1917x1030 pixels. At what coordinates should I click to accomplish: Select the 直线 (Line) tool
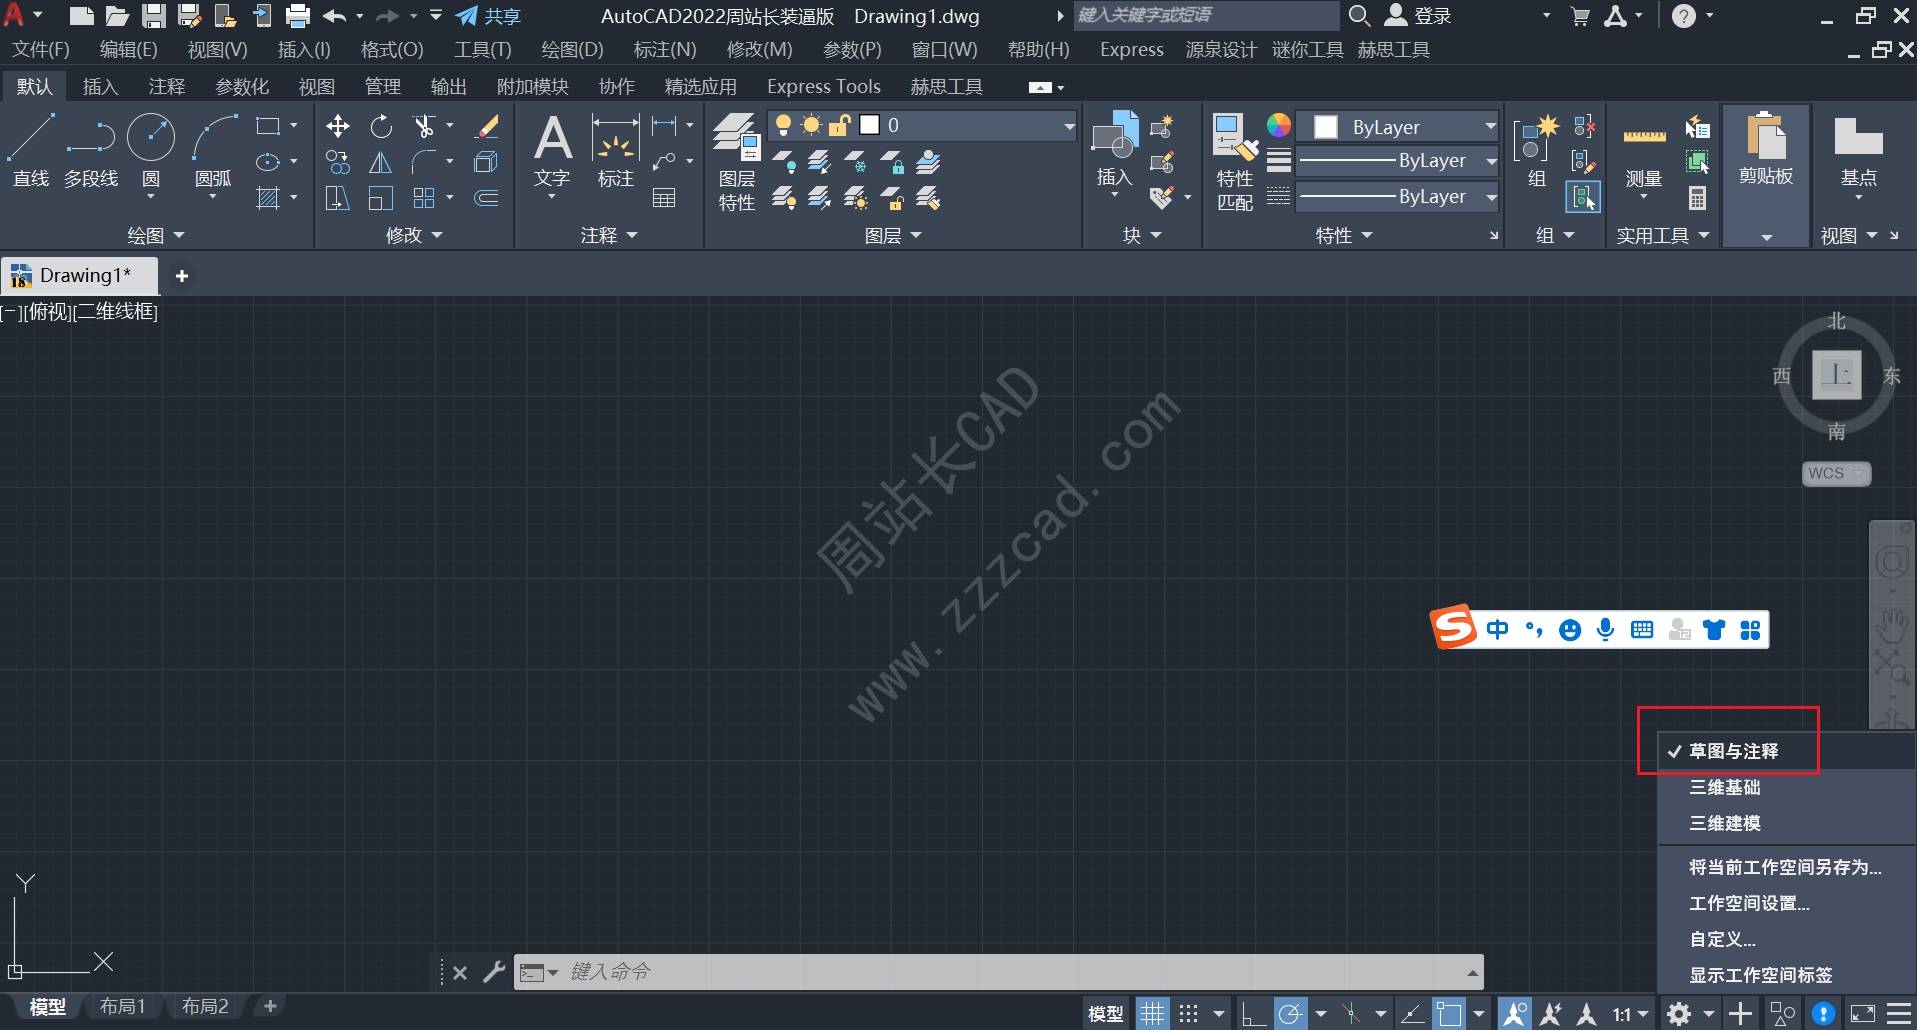[x=30, y=150]
